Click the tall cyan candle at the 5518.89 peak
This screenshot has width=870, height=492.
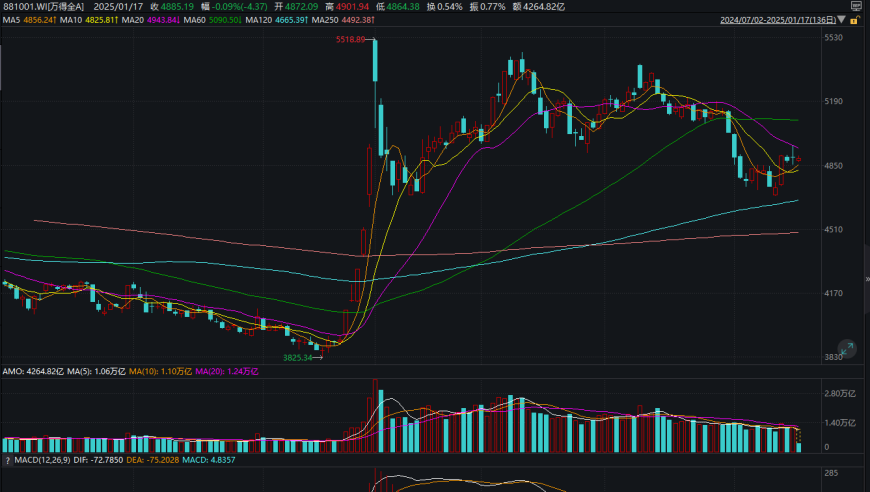click(375, 60)
